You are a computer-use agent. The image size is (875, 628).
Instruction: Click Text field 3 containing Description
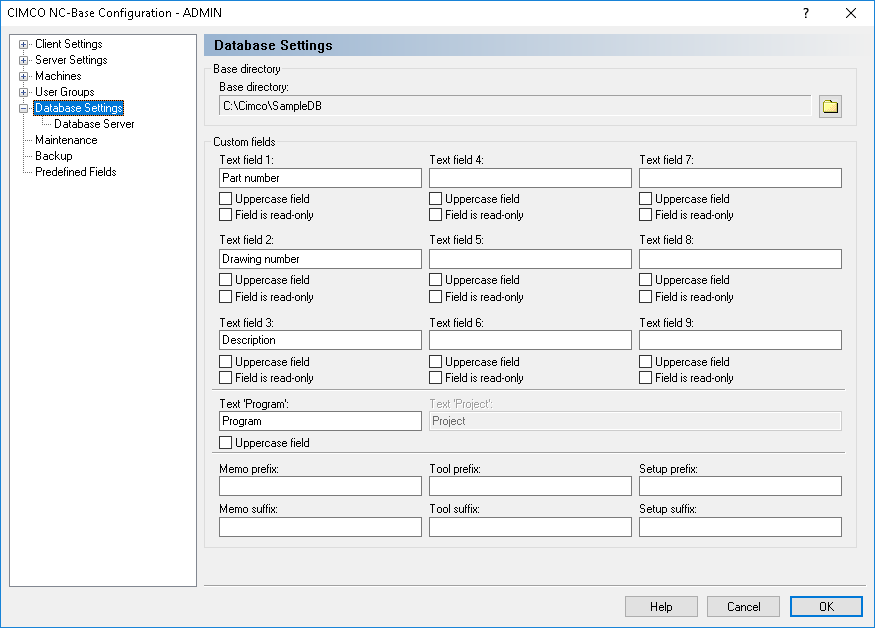point(320,340)
